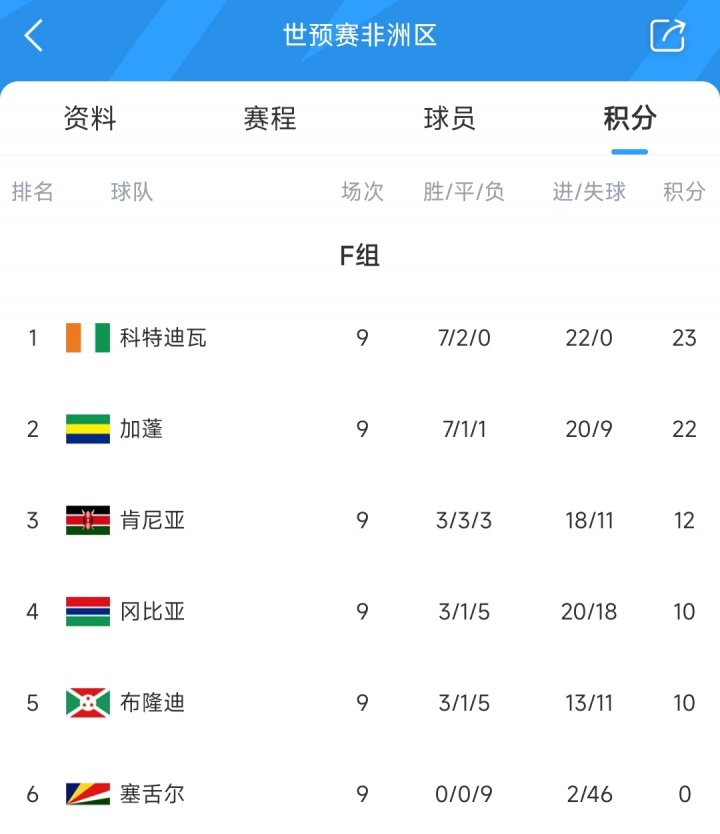The height and width of the screenshot is (834, 720).
Task: Open team 肯尼亚
Action: click(153, 520)
